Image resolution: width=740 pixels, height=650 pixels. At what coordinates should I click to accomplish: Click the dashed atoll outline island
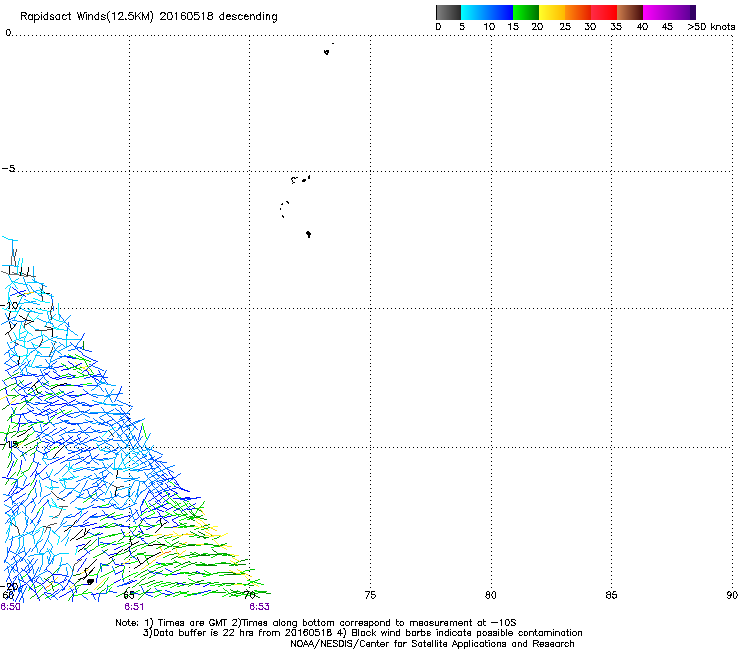point(284,209)
